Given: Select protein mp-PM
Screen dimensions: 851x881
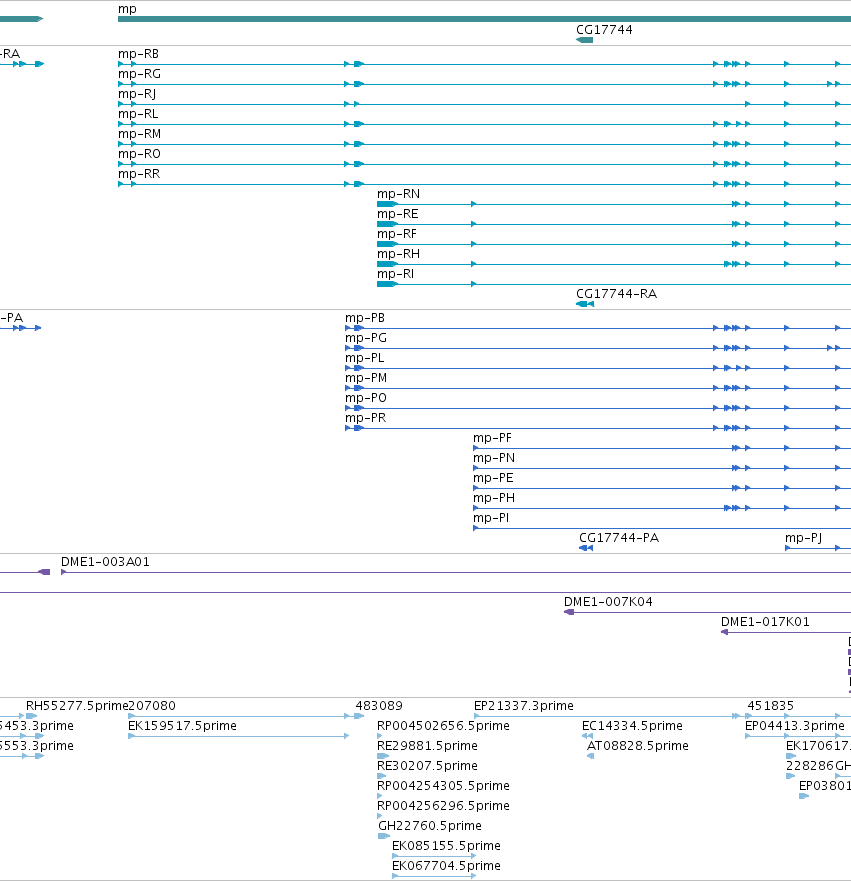Looking at the screenshot, I should click(366, 378).
